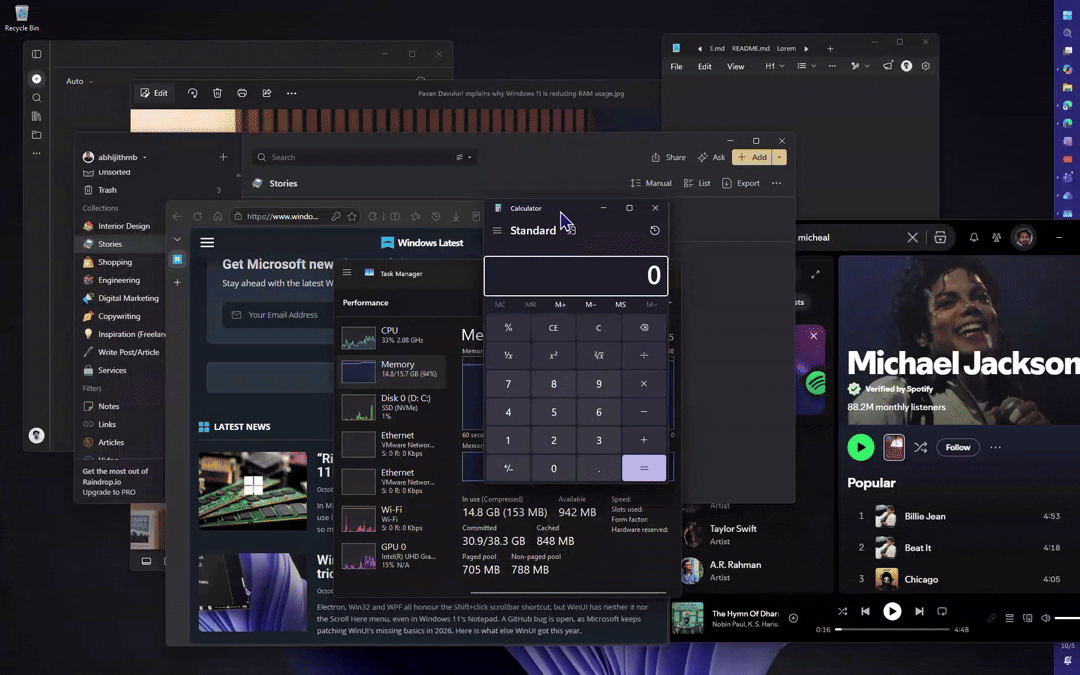
Task: Skip to previous track in Spotify
Action: (x=866, y=612)
